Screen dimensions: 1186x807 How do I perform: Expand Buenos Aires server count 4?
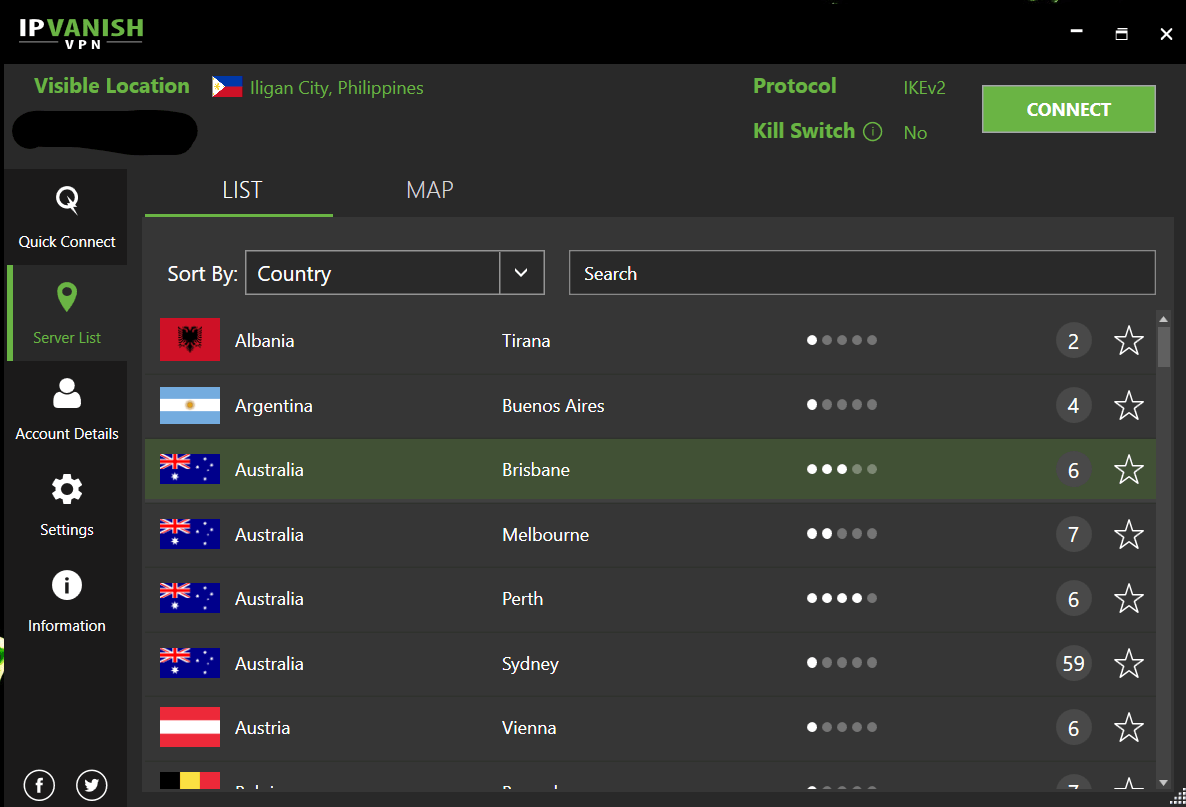coord(1073,406)
